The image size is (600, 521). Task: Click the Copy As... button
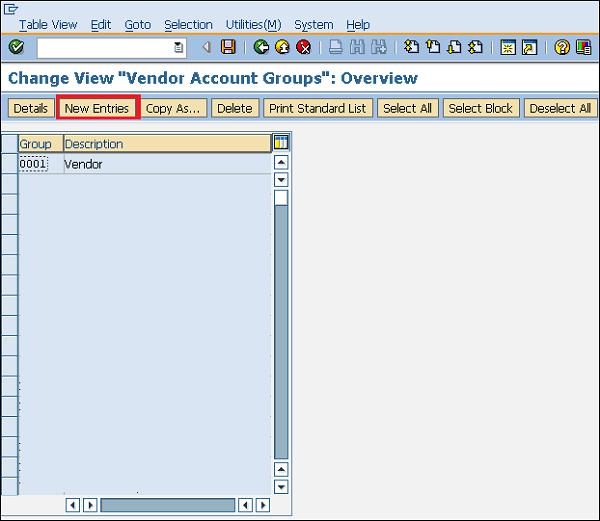tap(173, 108)
